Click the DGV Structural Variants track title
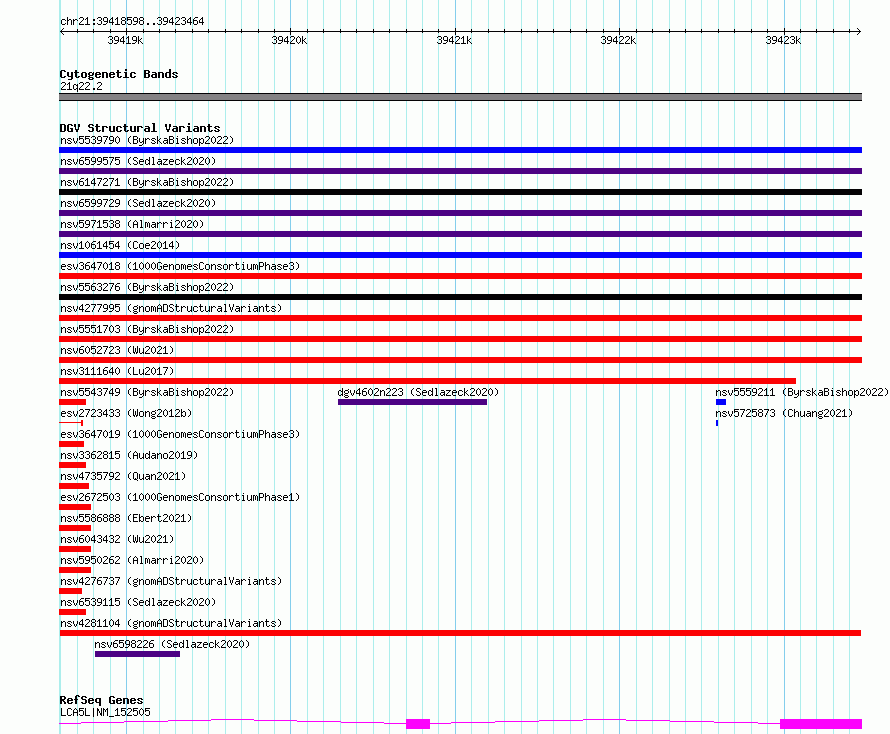Screen dimensions: 890x734 (x=140, y=128)
